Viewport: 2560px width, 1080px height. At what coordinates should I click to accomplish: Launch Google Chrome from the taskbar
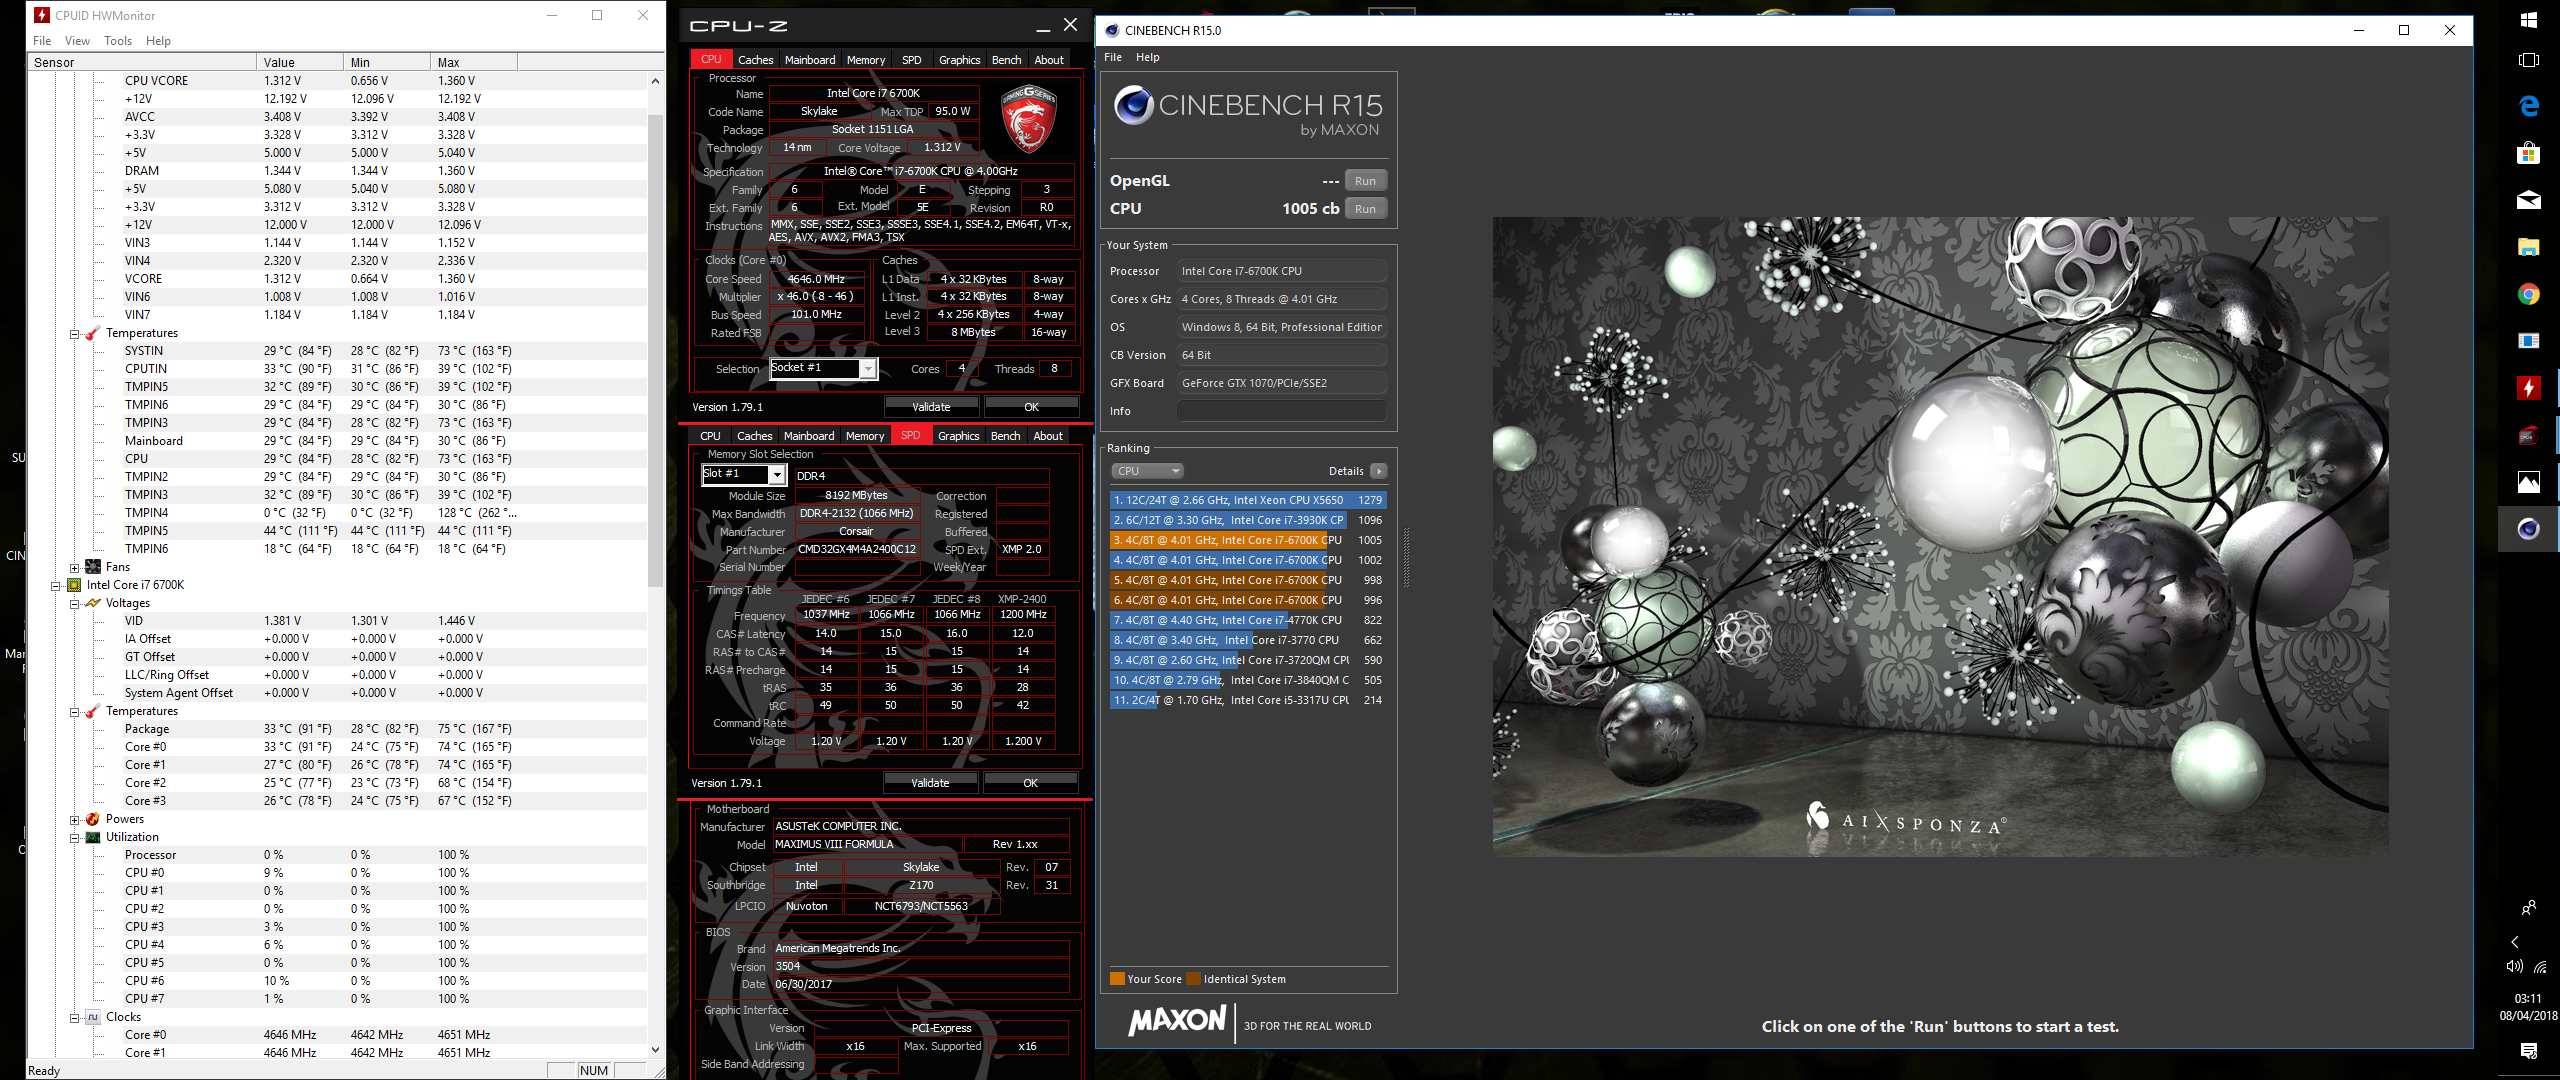(x=2529, y=294)
